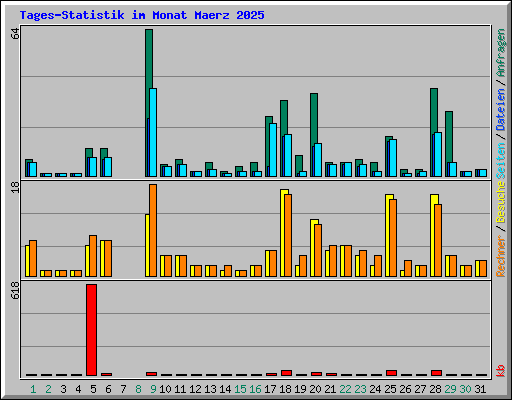Viewport: 512px width, 400px height.
Task: Click the orange Rechner bar for day 9
Action: pos(153,230)
